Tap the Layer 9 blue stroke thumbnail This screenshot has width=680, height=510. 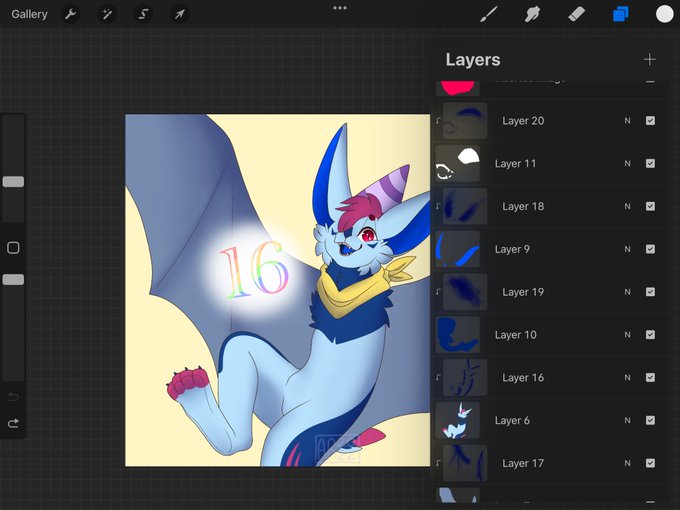pos(458,249)
